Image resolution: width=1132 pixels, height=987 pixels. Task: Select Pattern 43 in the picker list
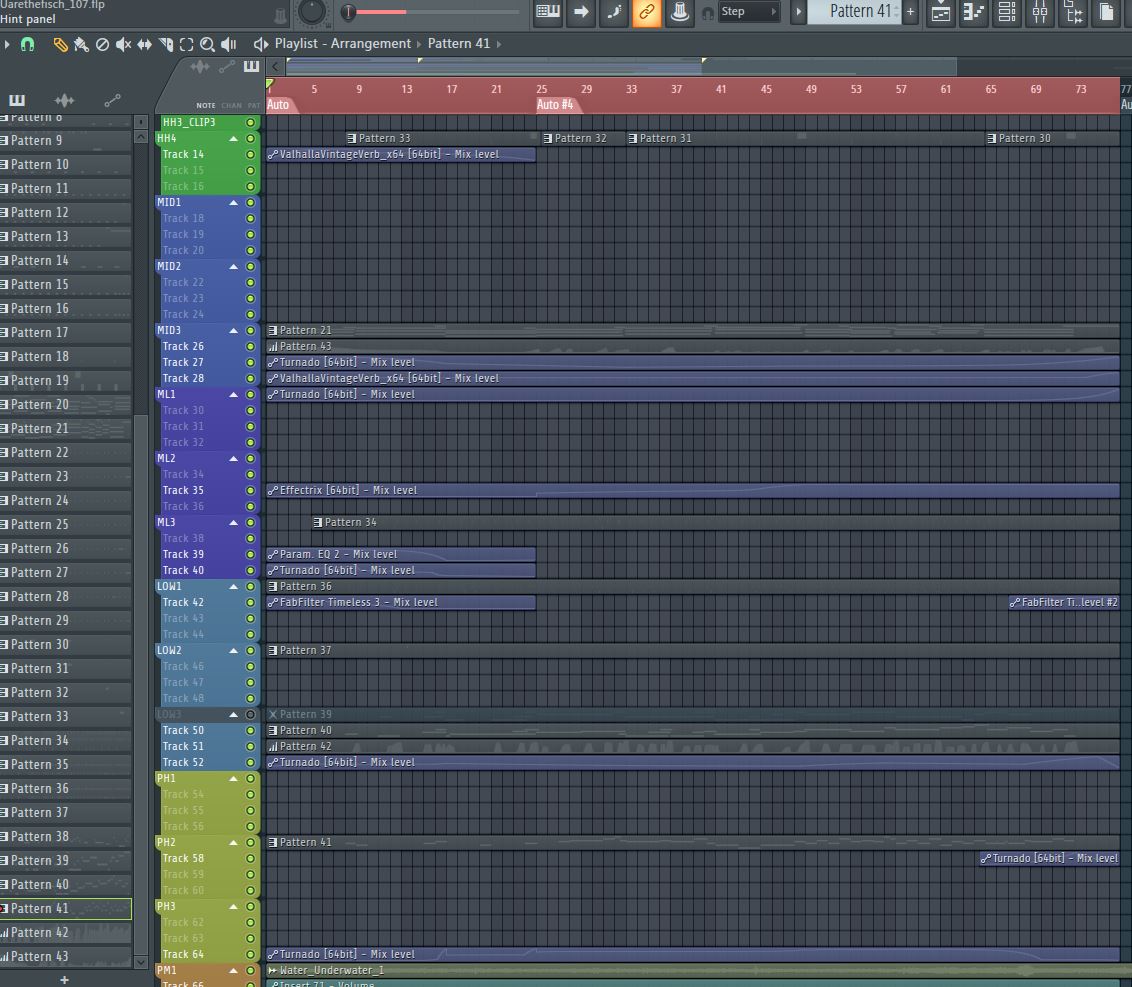[66, 957]
